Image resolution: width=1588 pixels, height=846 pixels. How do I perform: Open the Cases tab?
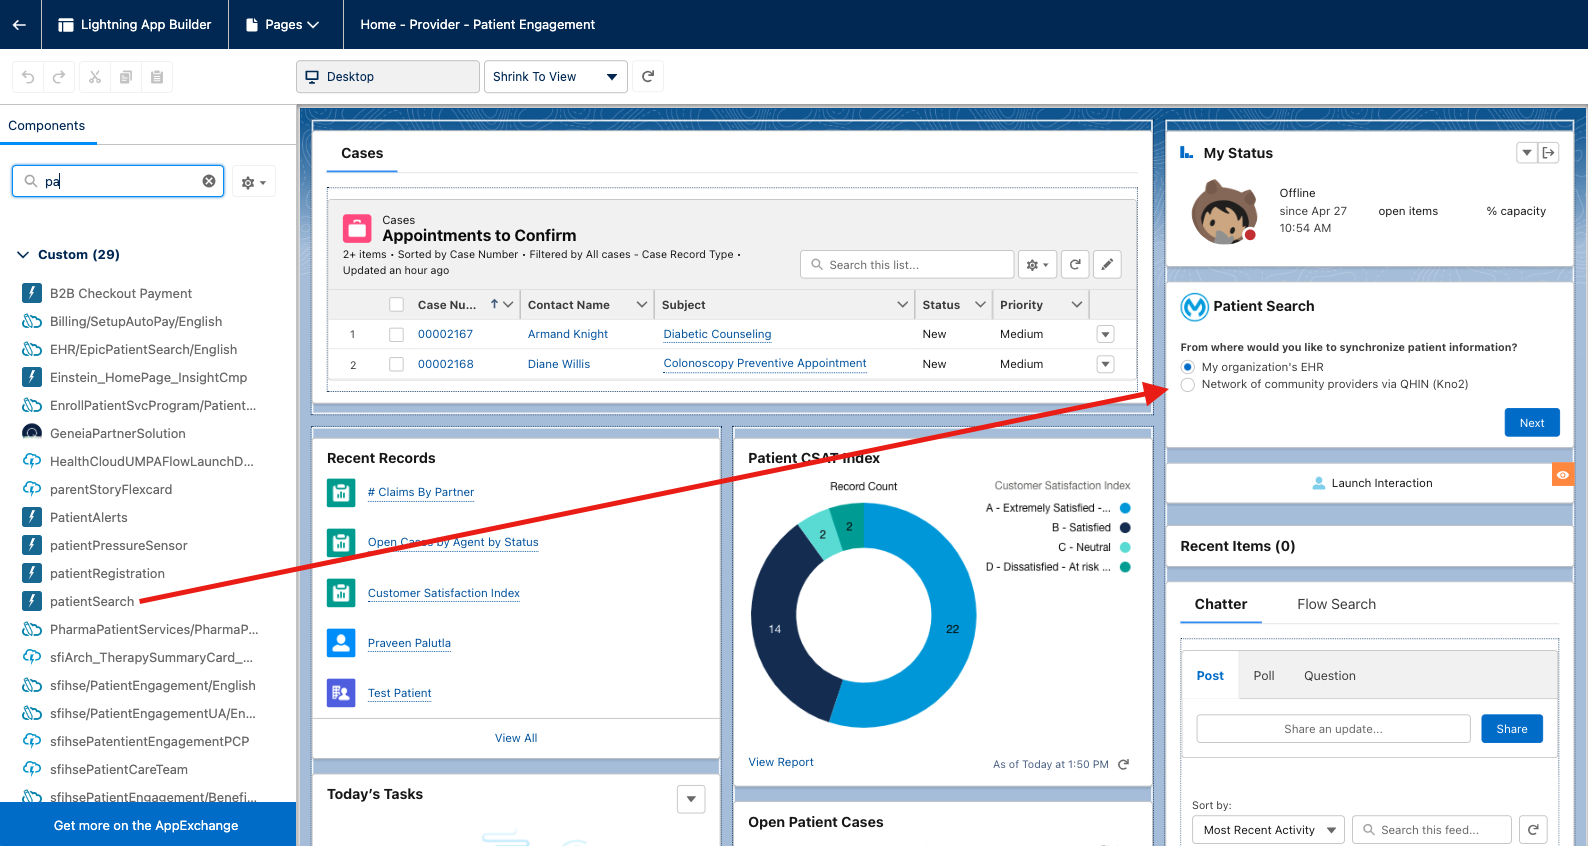point(362,153)
